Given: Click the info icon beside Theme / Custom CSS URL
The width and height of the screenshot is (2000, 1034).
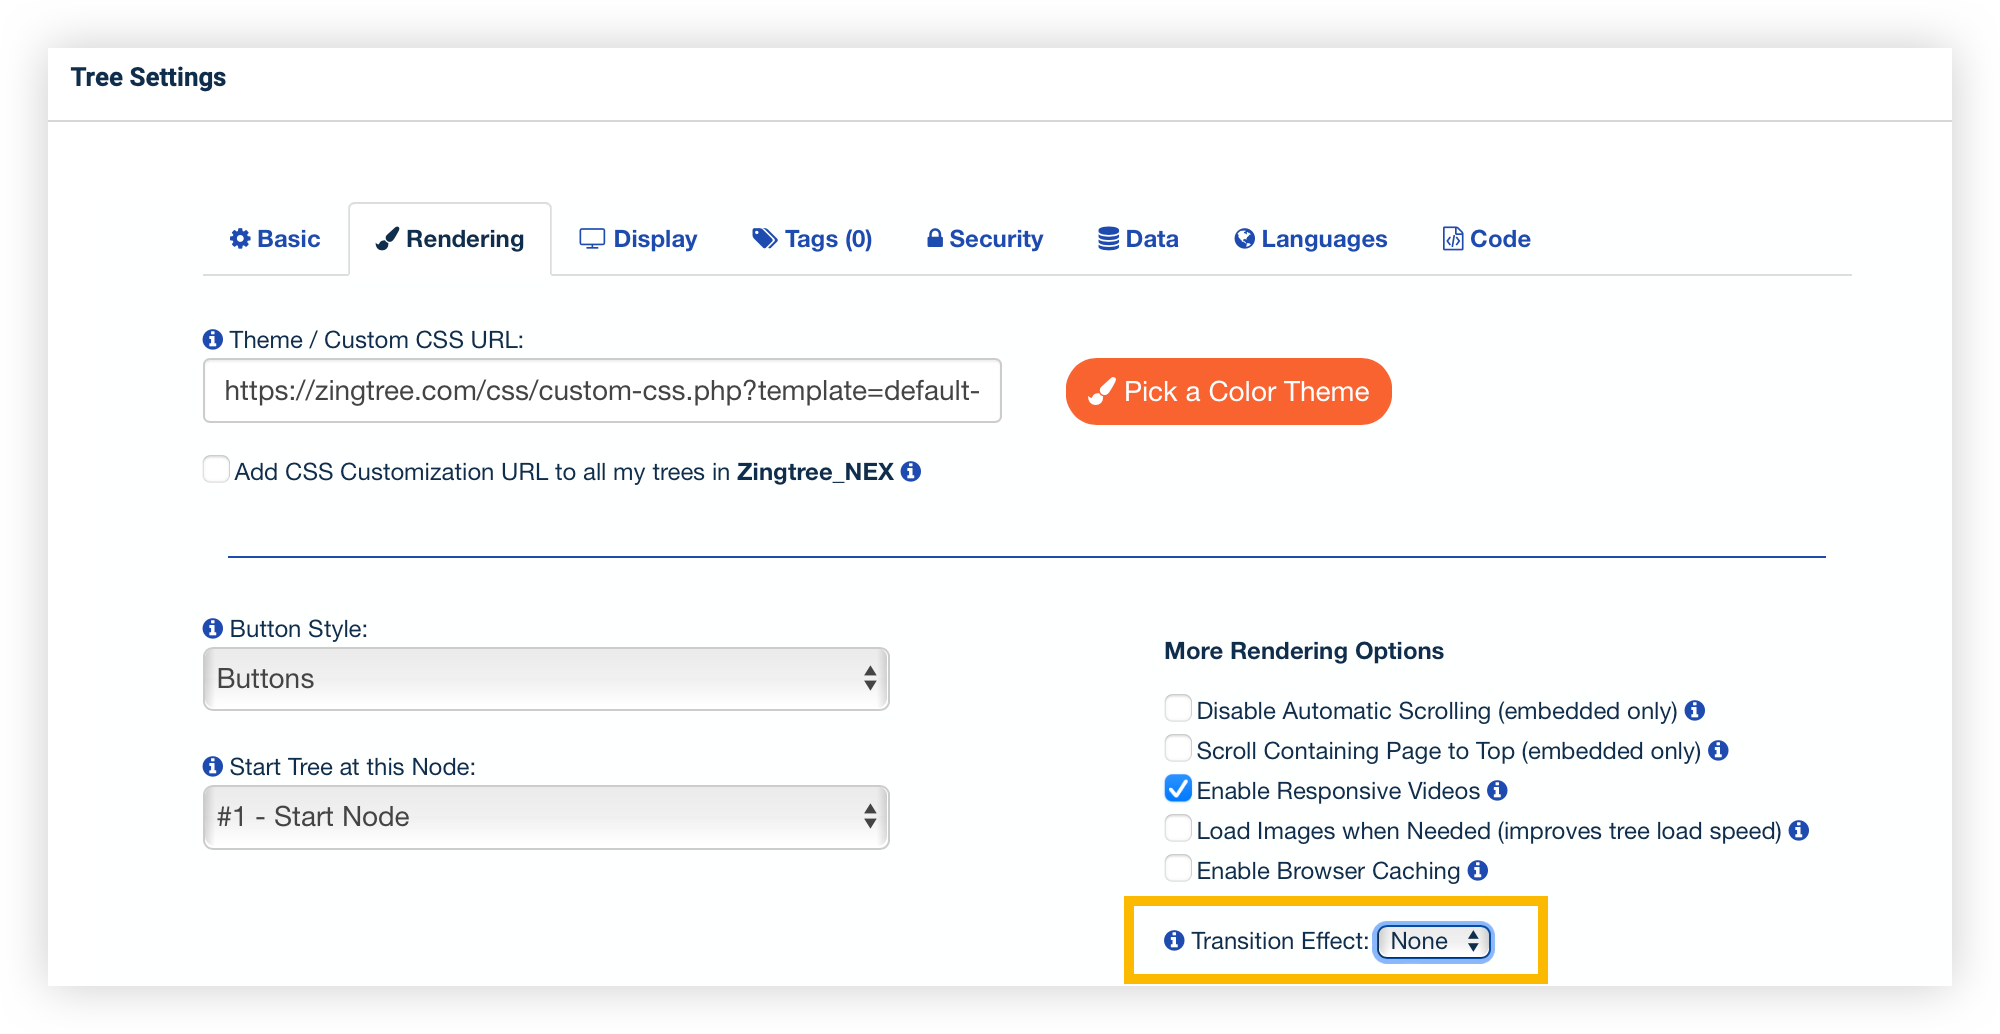Looking at the screenshot, I should pos(213,340).
